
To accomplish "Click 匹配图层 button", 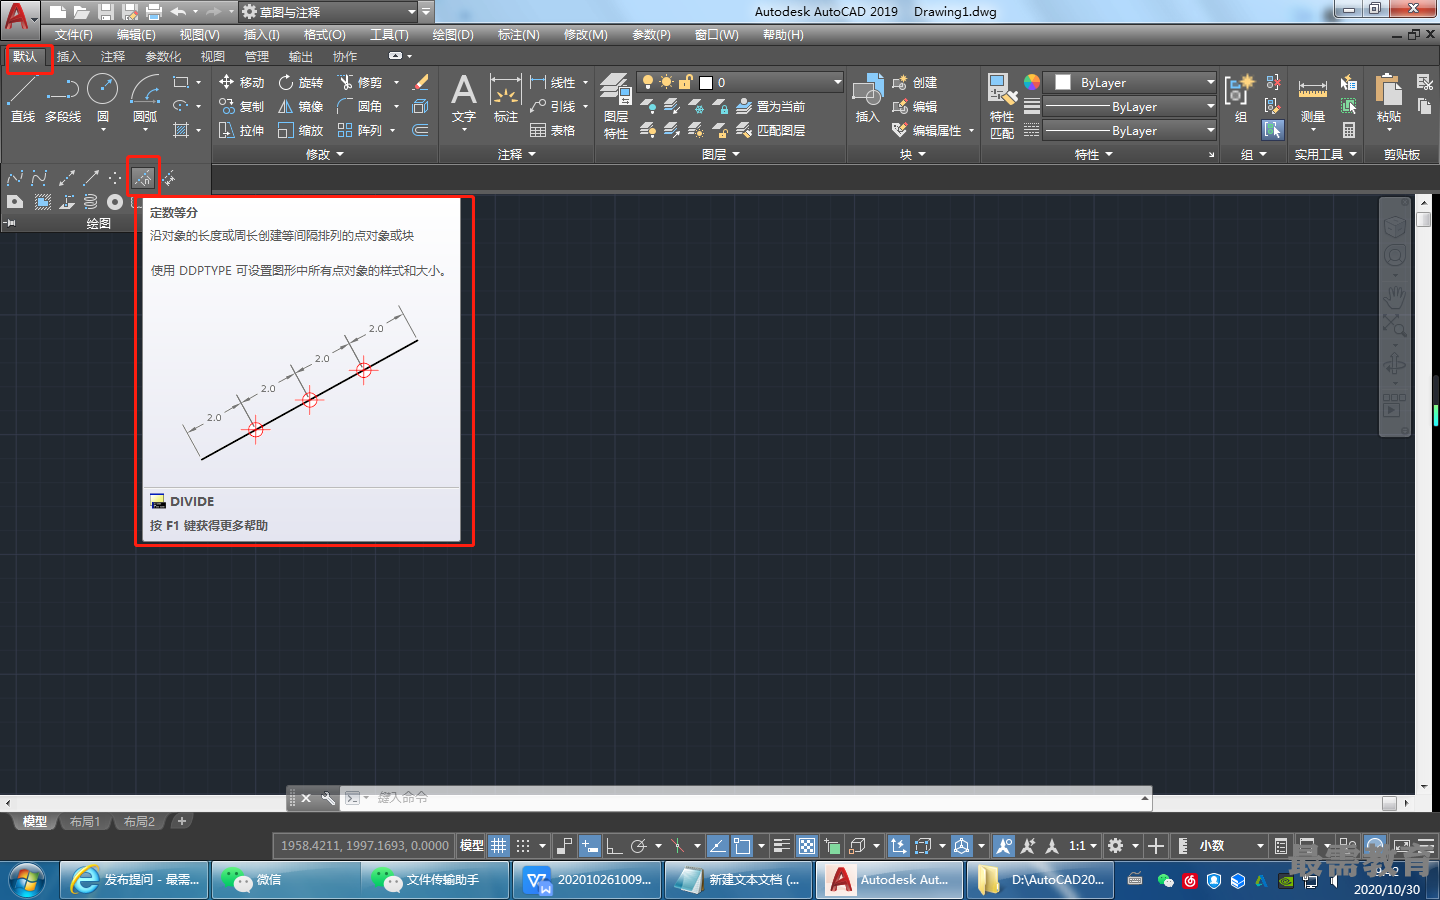I will pos(770,130).
